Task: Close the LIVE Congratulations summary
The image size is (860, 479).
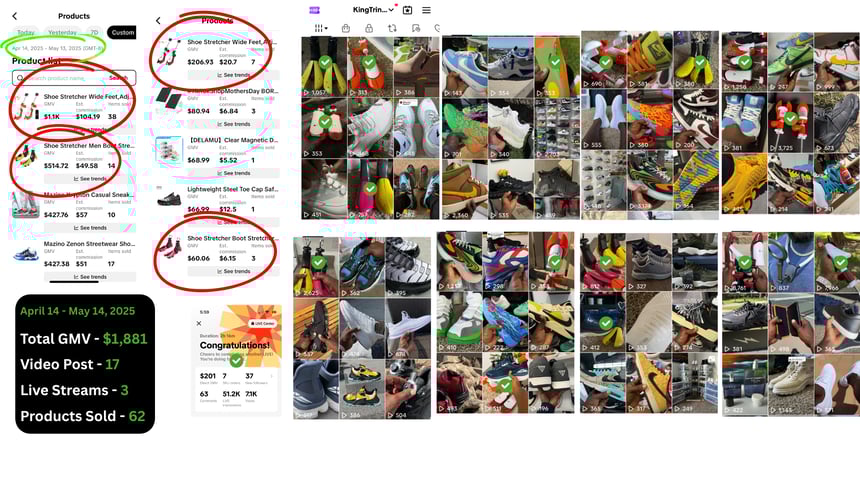Action: click(x=199, y=323)
